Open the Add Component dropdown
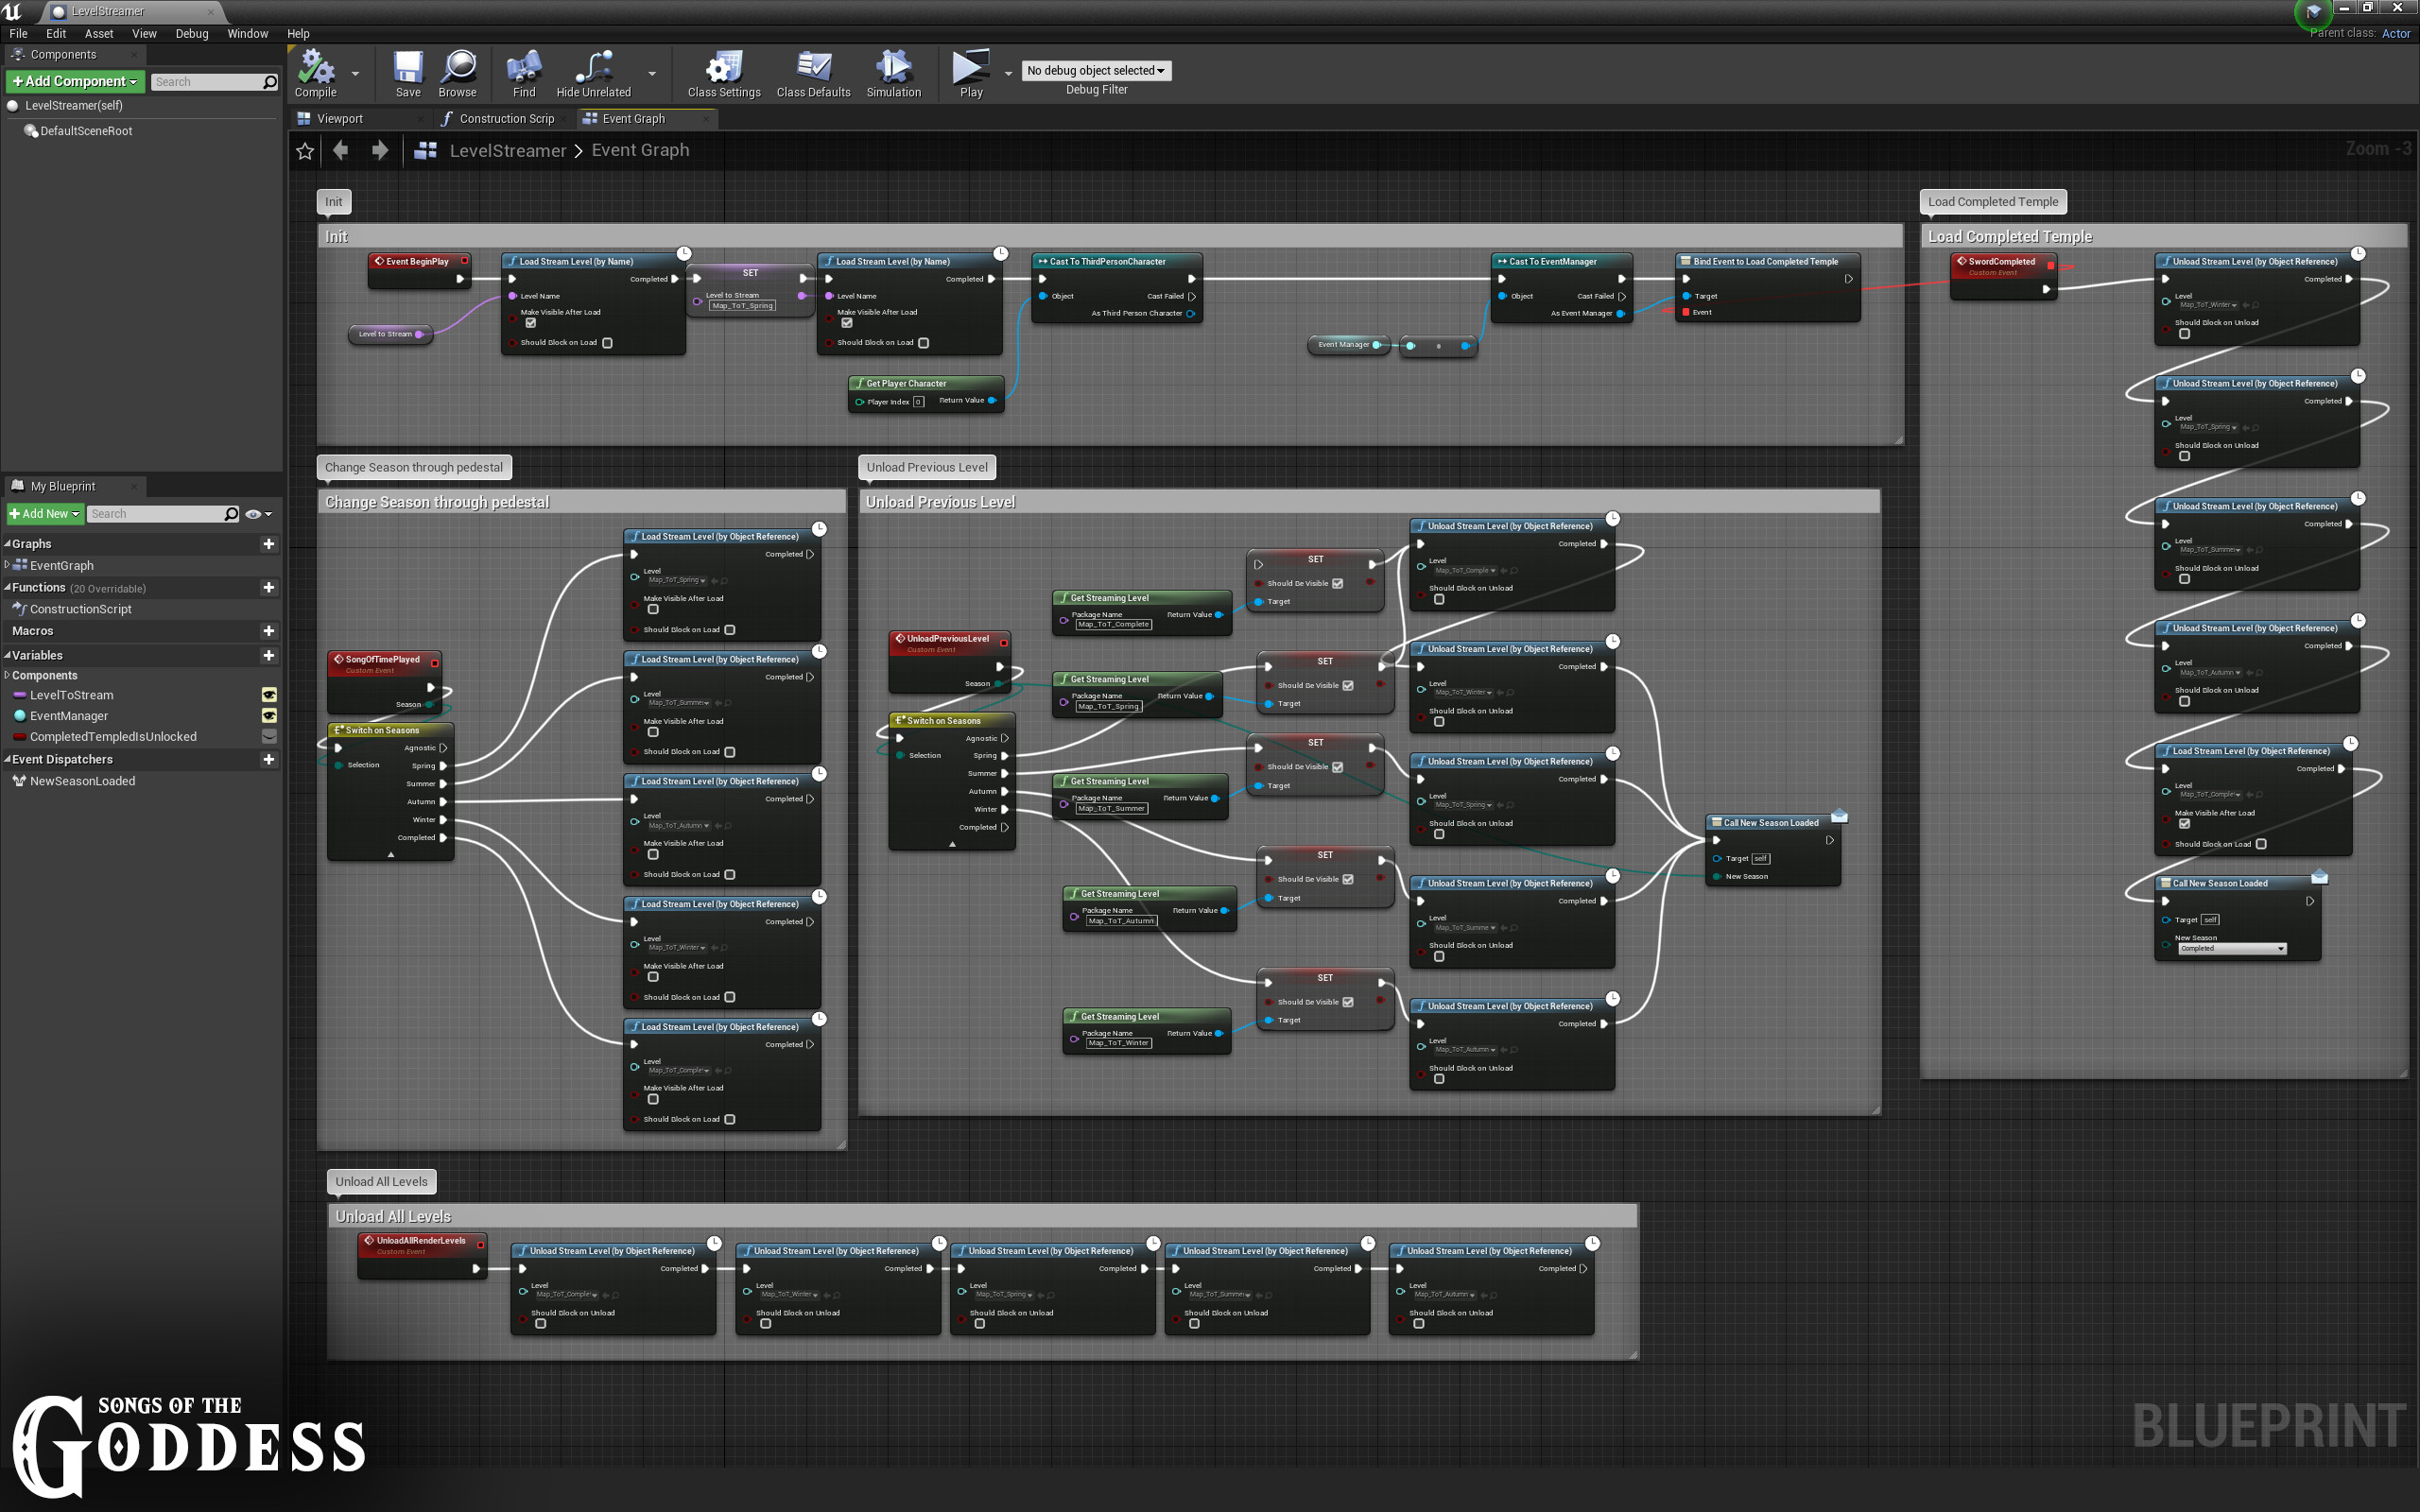The image size is (2420, 1512). (x=75, y=81)
